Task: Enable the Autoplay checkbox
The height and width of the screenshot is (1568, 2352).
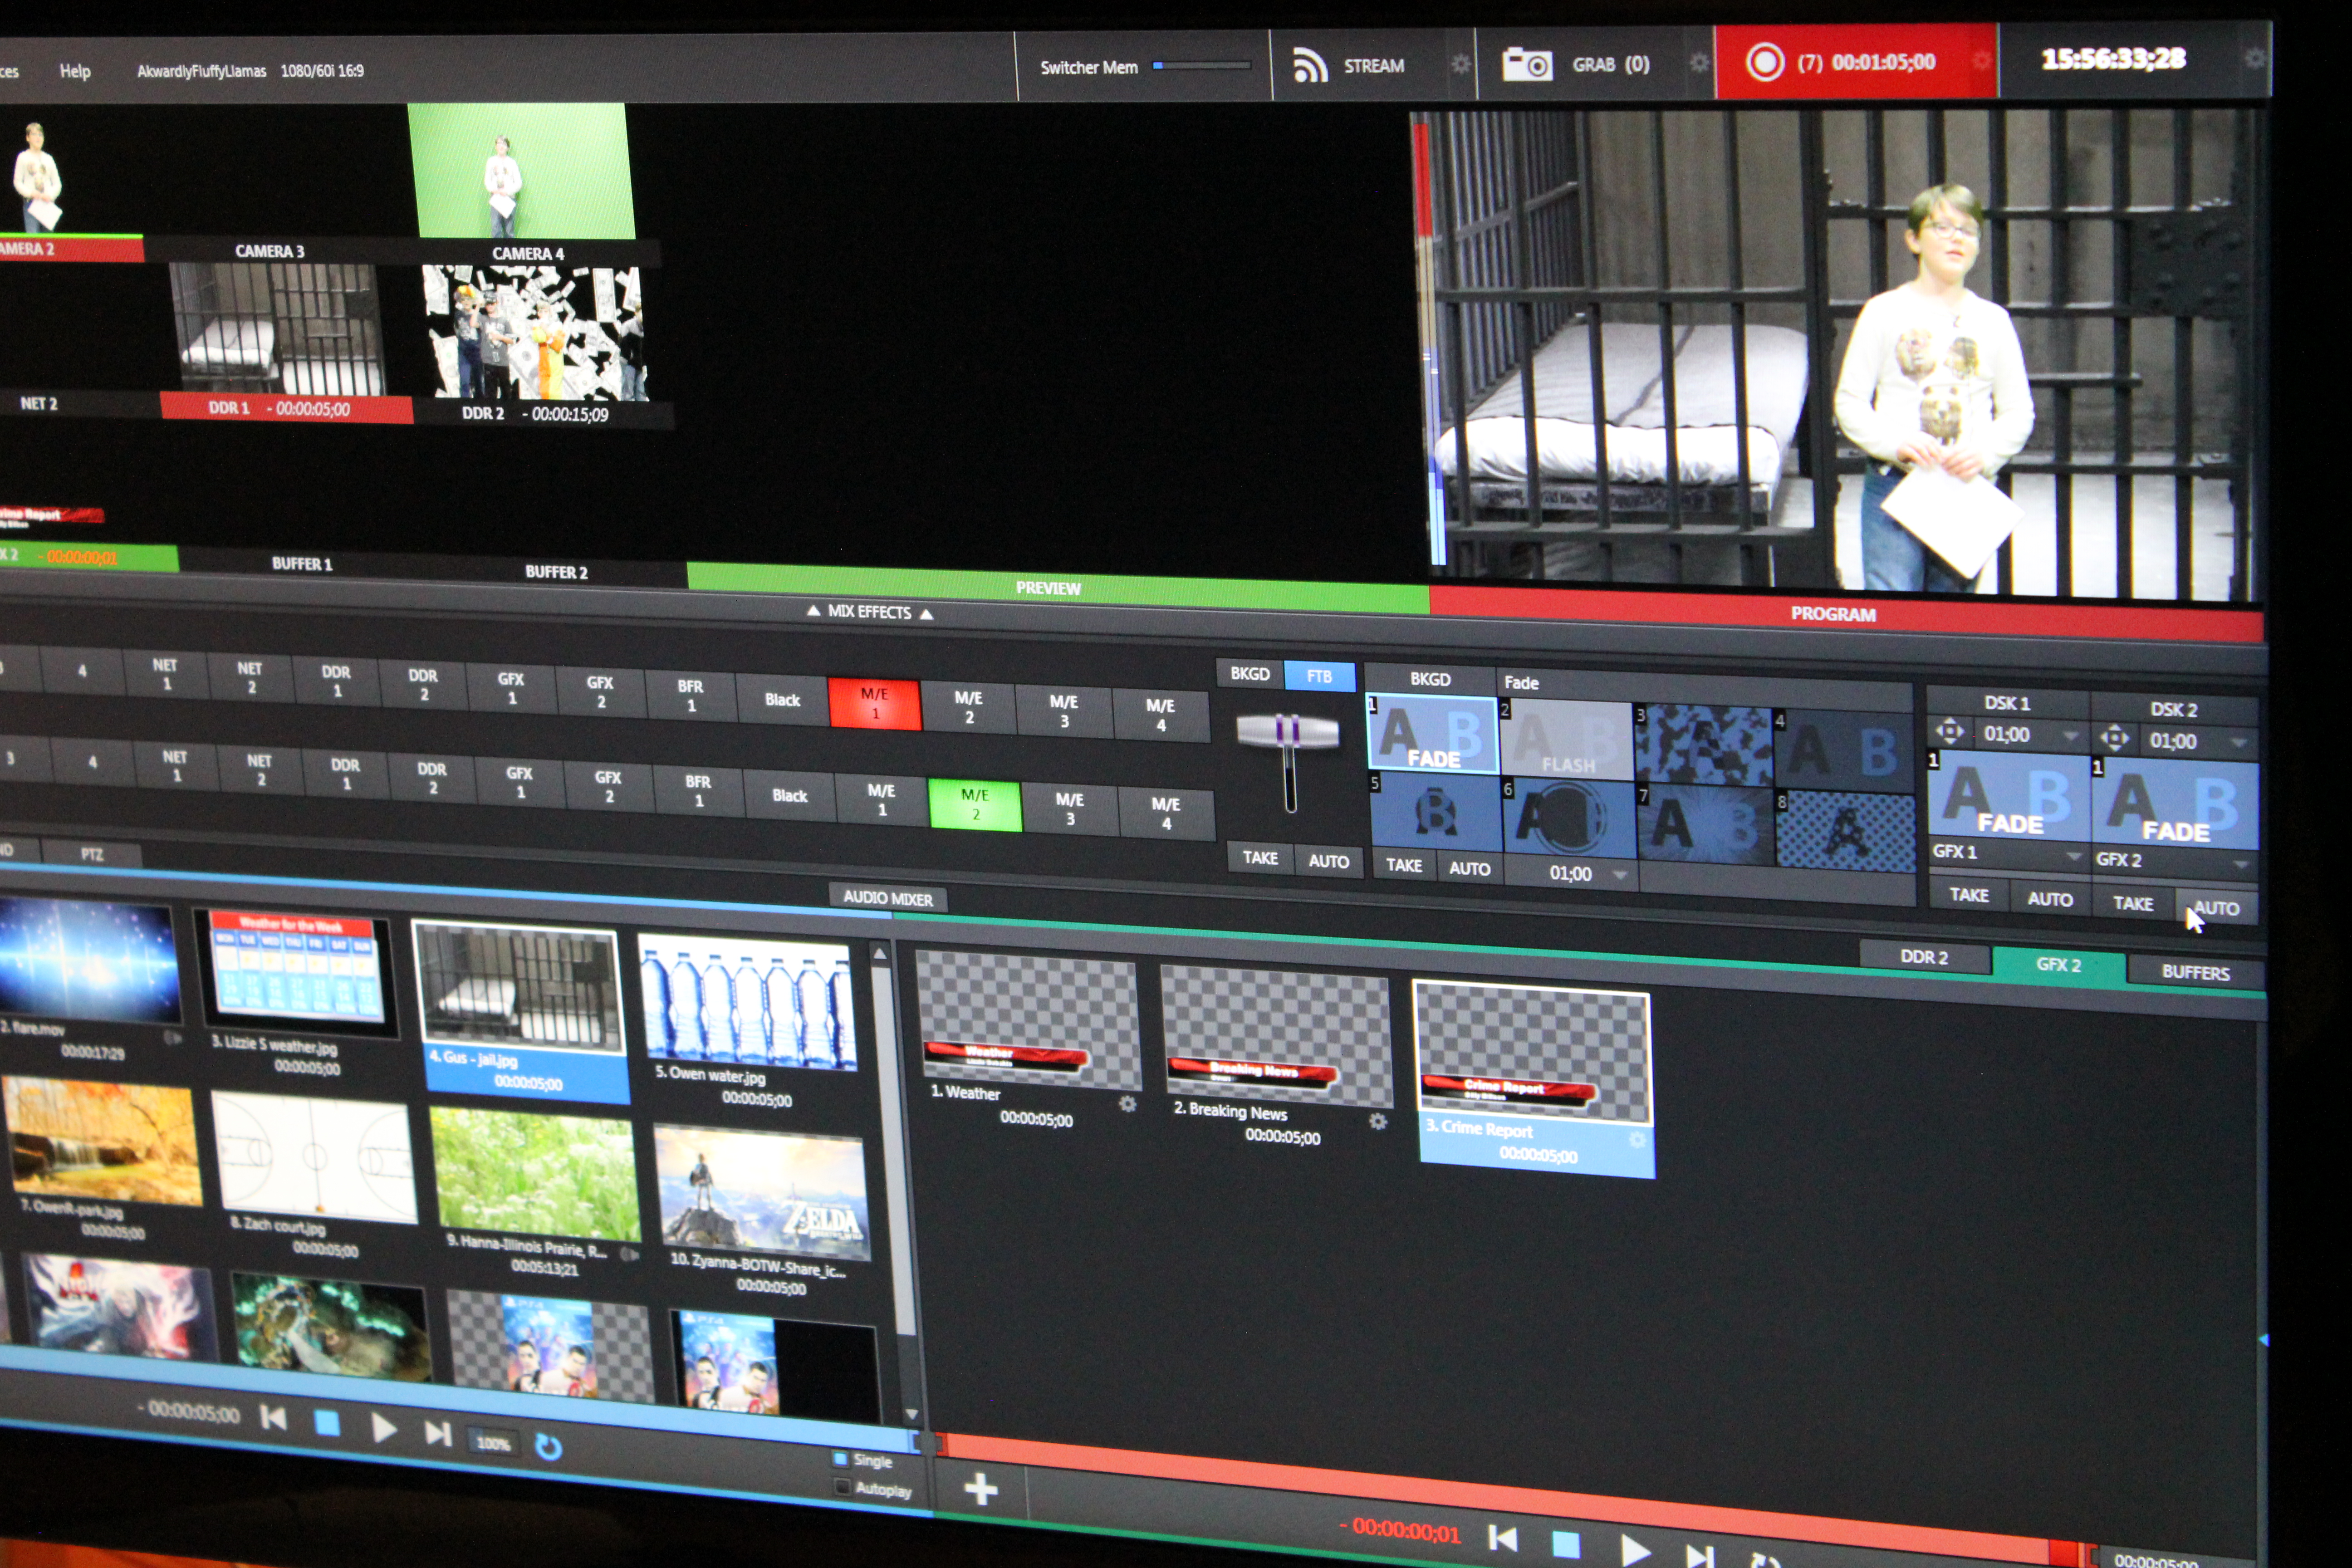Action: pos(842,1486)
